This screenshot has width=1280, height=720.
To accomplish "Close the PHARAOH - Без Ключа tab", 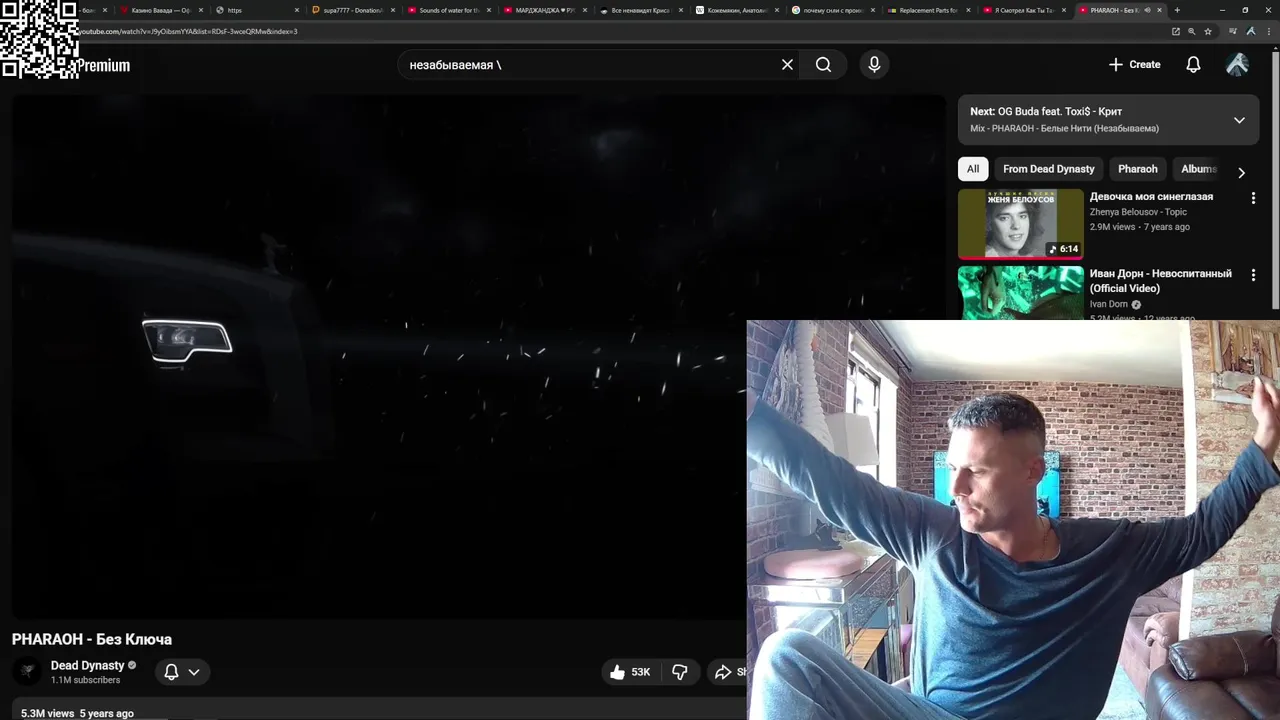I will [1161, 10].
